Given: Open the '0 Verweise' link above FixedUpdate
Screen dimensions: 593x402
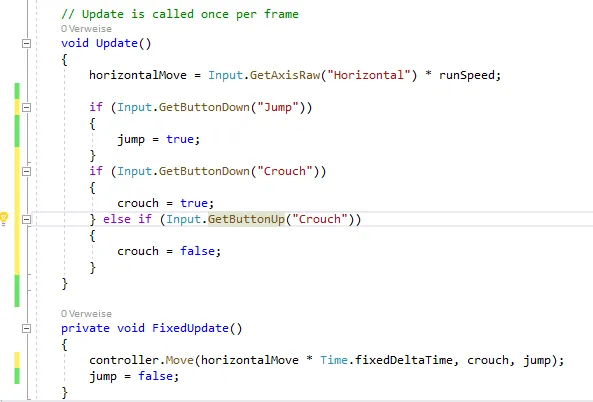Looking at the screenshot, I should (86, 314).
